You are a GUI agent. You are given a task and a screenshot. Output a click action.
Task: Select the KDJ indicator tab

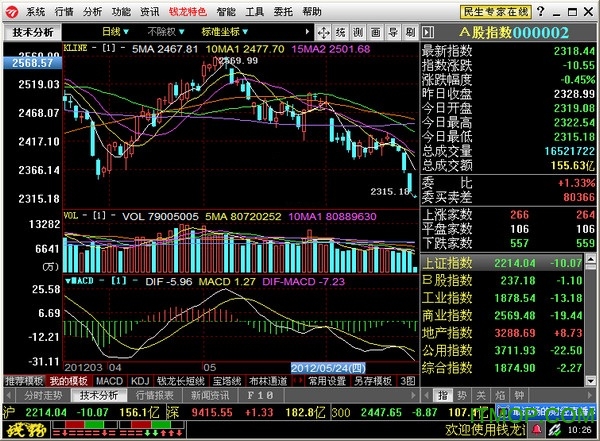(140, 381)
